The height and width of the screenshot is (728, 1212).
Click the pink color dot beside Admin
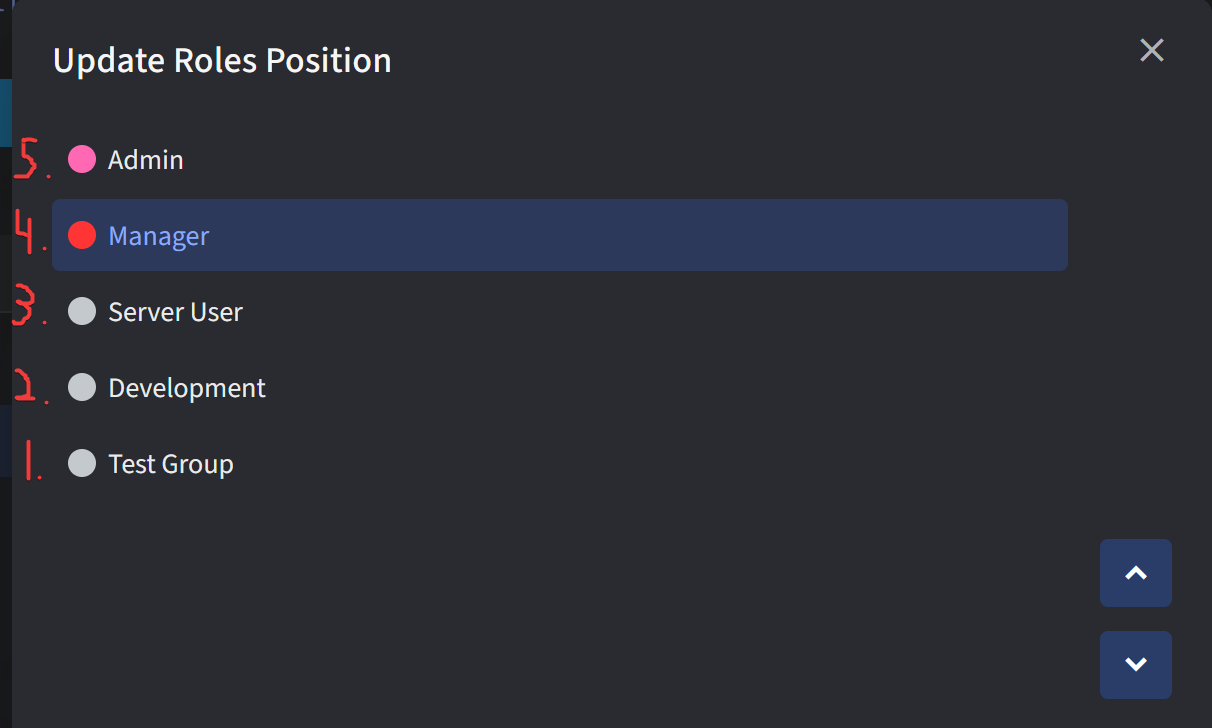[x=82, y=159]
